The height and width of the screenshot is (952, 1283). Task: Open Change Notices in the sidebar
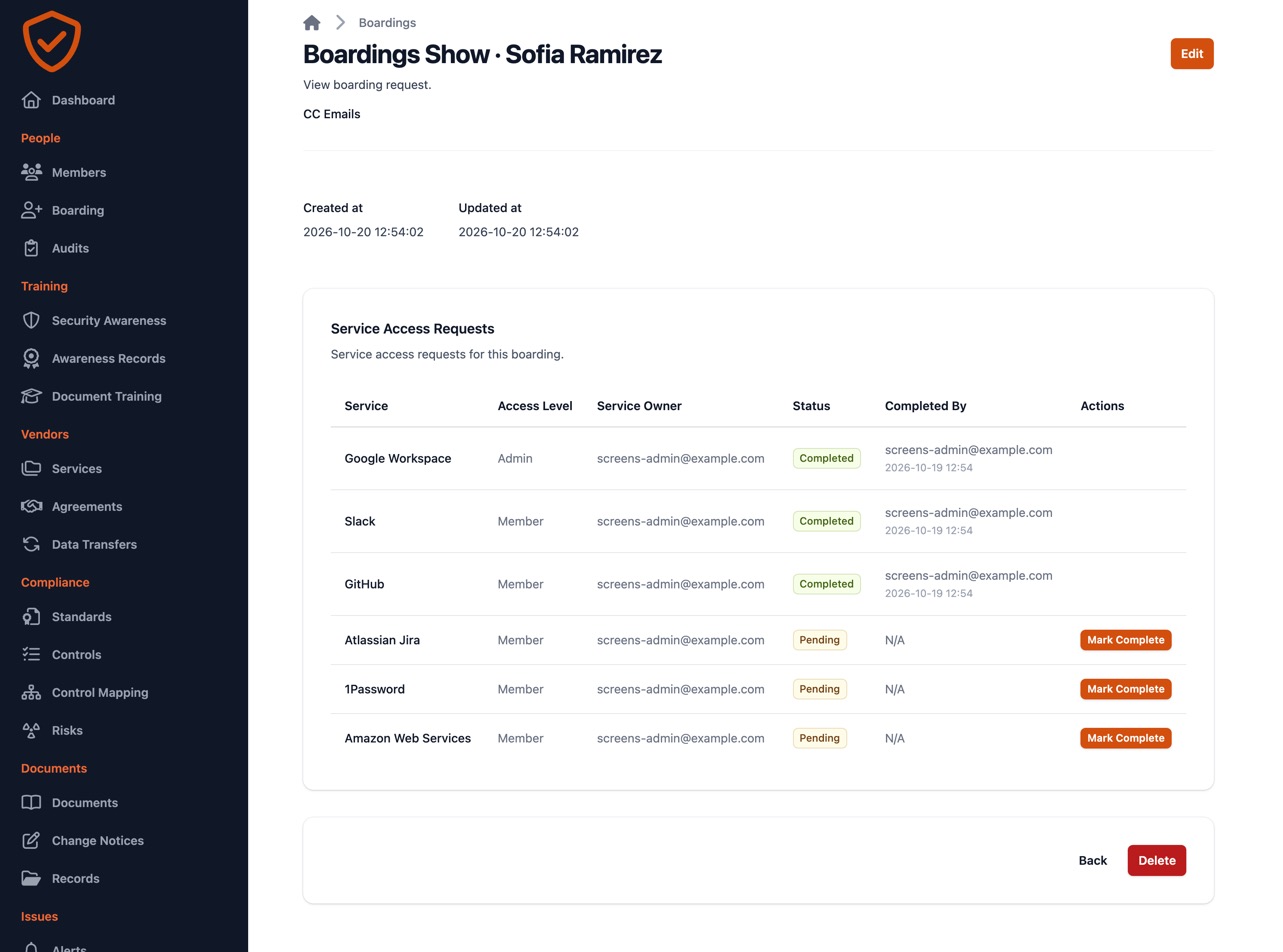click(98, 840)
